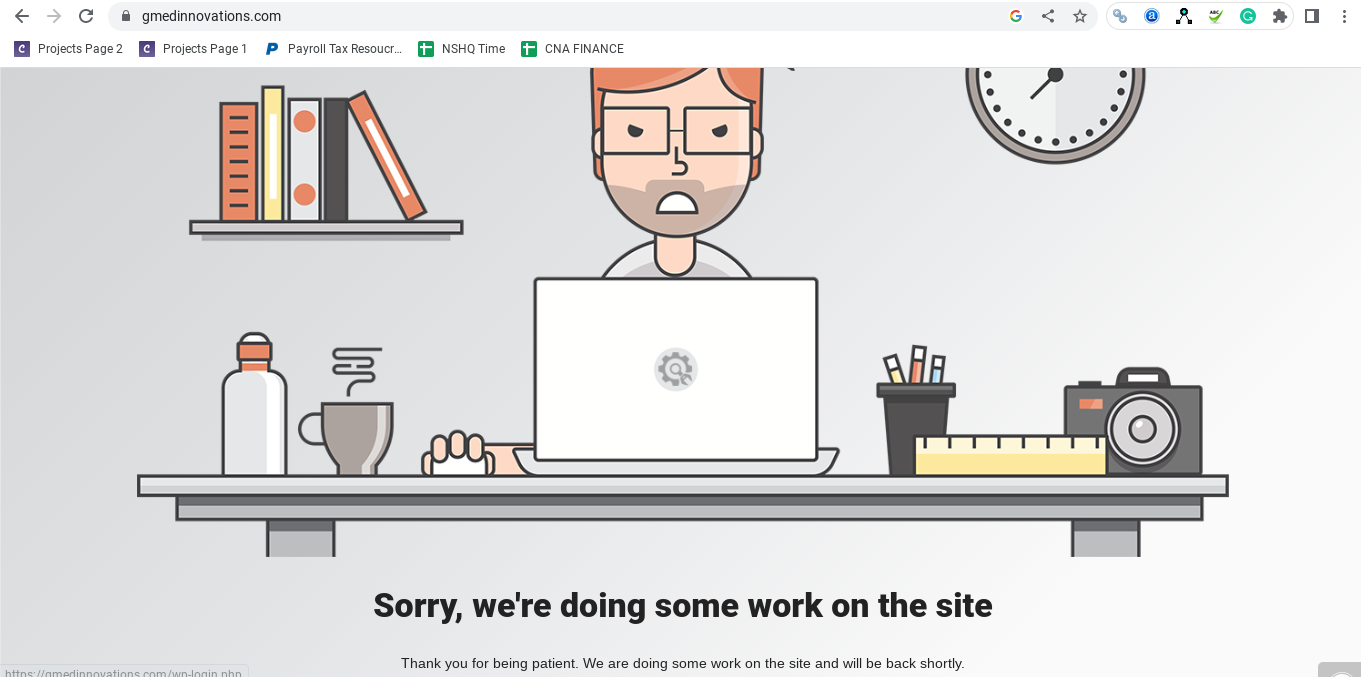Open the Payroll Tax Resource bookmark
Image resolution: width=1361 pixels, height=677 pixels.
pyautogui.click(x=333, y=48)
